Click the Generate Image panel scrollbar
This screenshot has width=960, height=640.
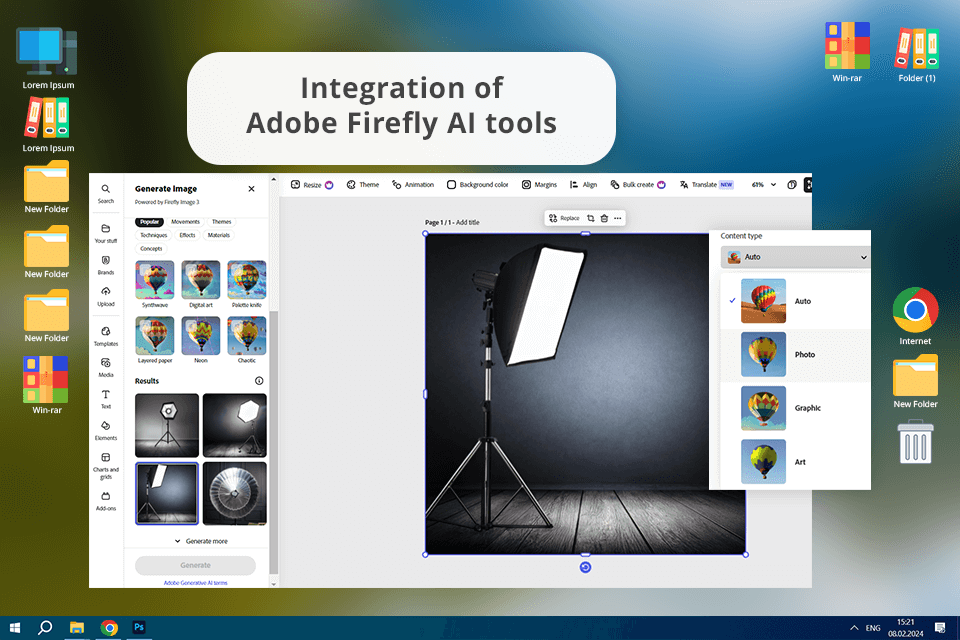[x=274, y=441]
